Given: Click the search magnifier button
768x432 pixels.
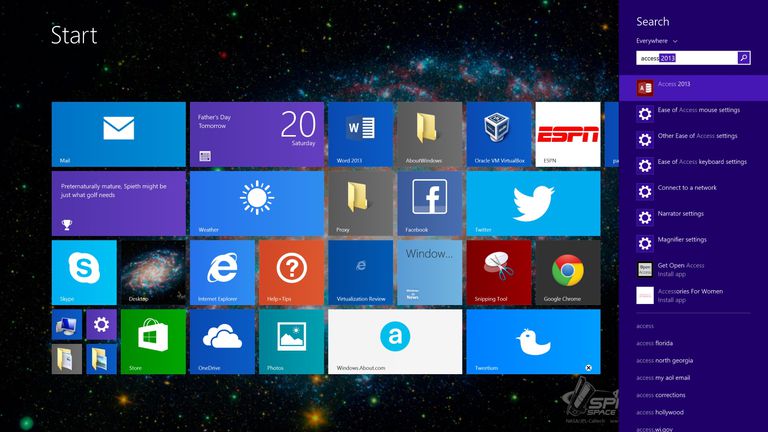Looking at the screenshot, I should pyautogui.click(x=744, y=58).
